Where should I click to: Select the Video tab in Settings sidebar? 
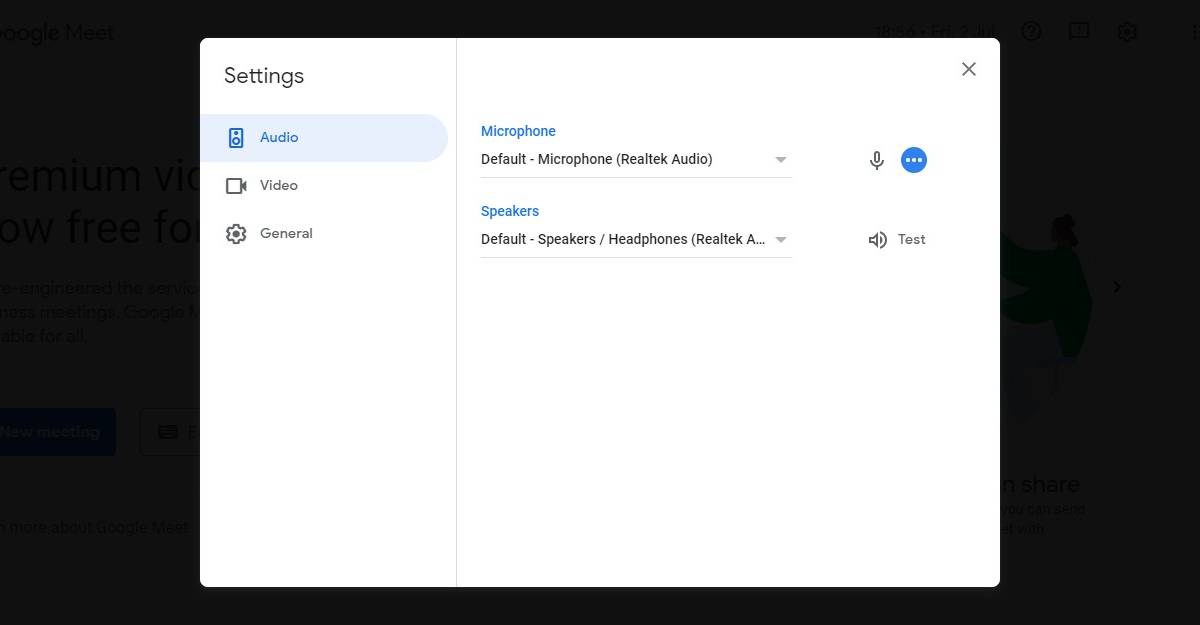point(278,185)
